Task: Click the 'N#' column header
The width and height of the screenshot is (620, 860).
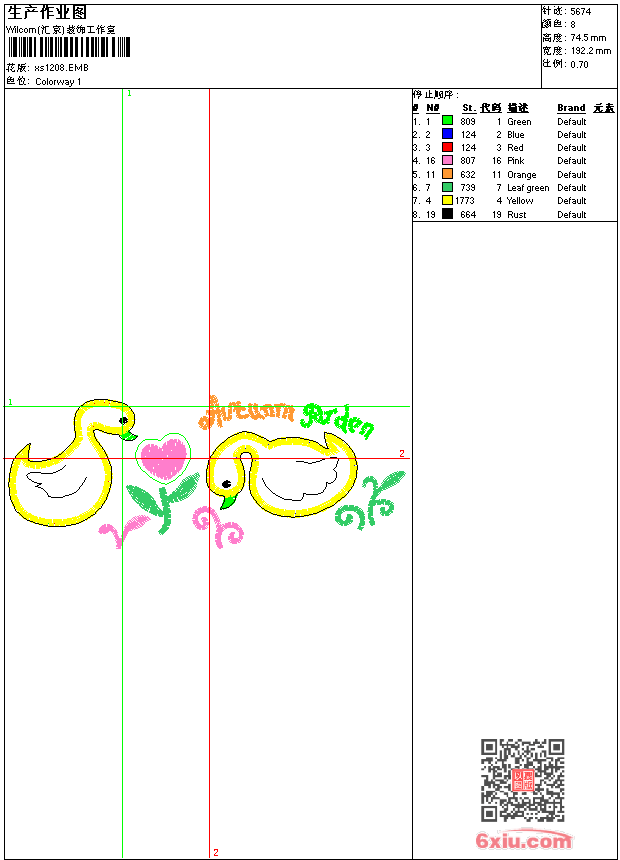Action: tap(433, 108)
